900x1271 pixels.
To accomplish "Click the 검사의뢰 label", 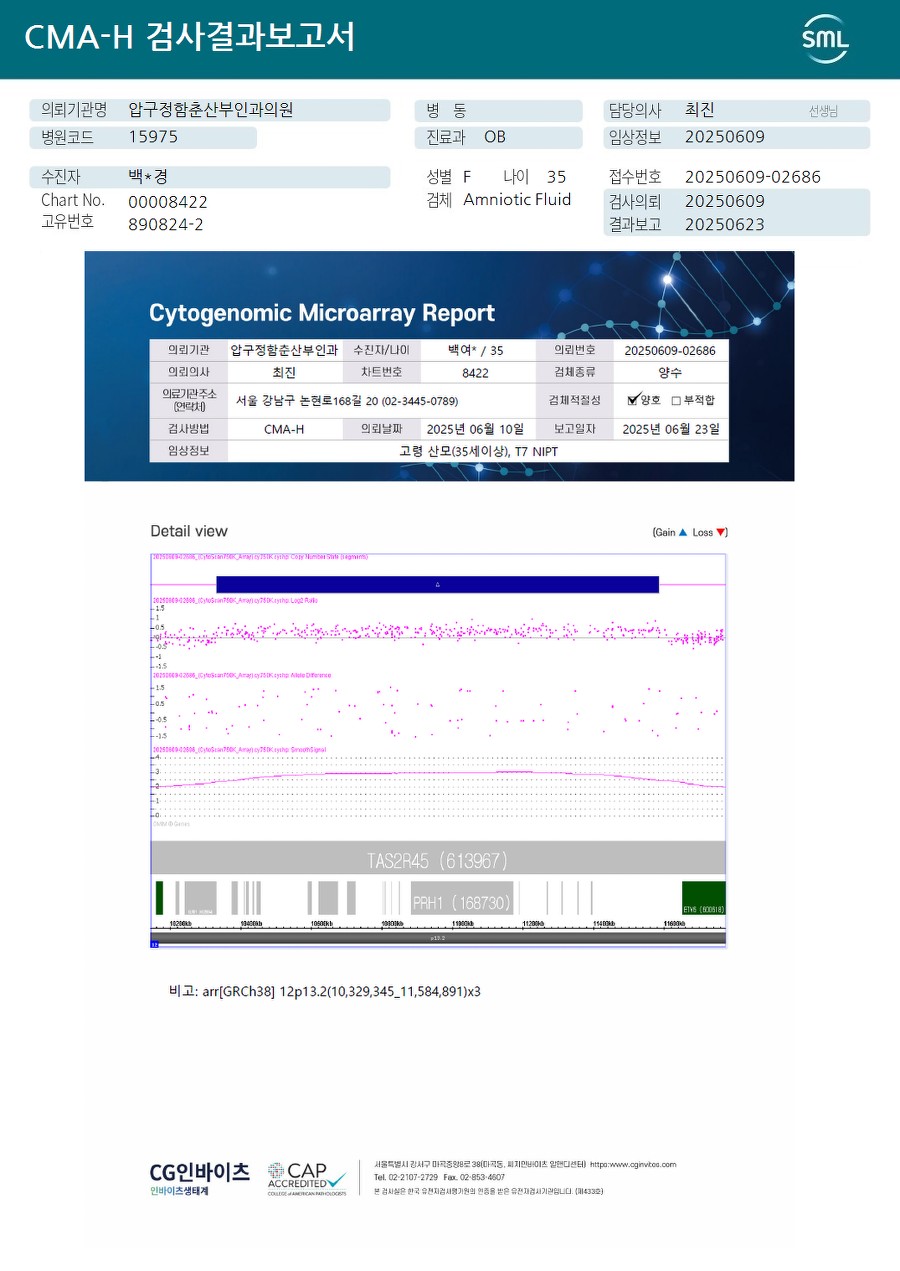I will (x=635, y=201).
